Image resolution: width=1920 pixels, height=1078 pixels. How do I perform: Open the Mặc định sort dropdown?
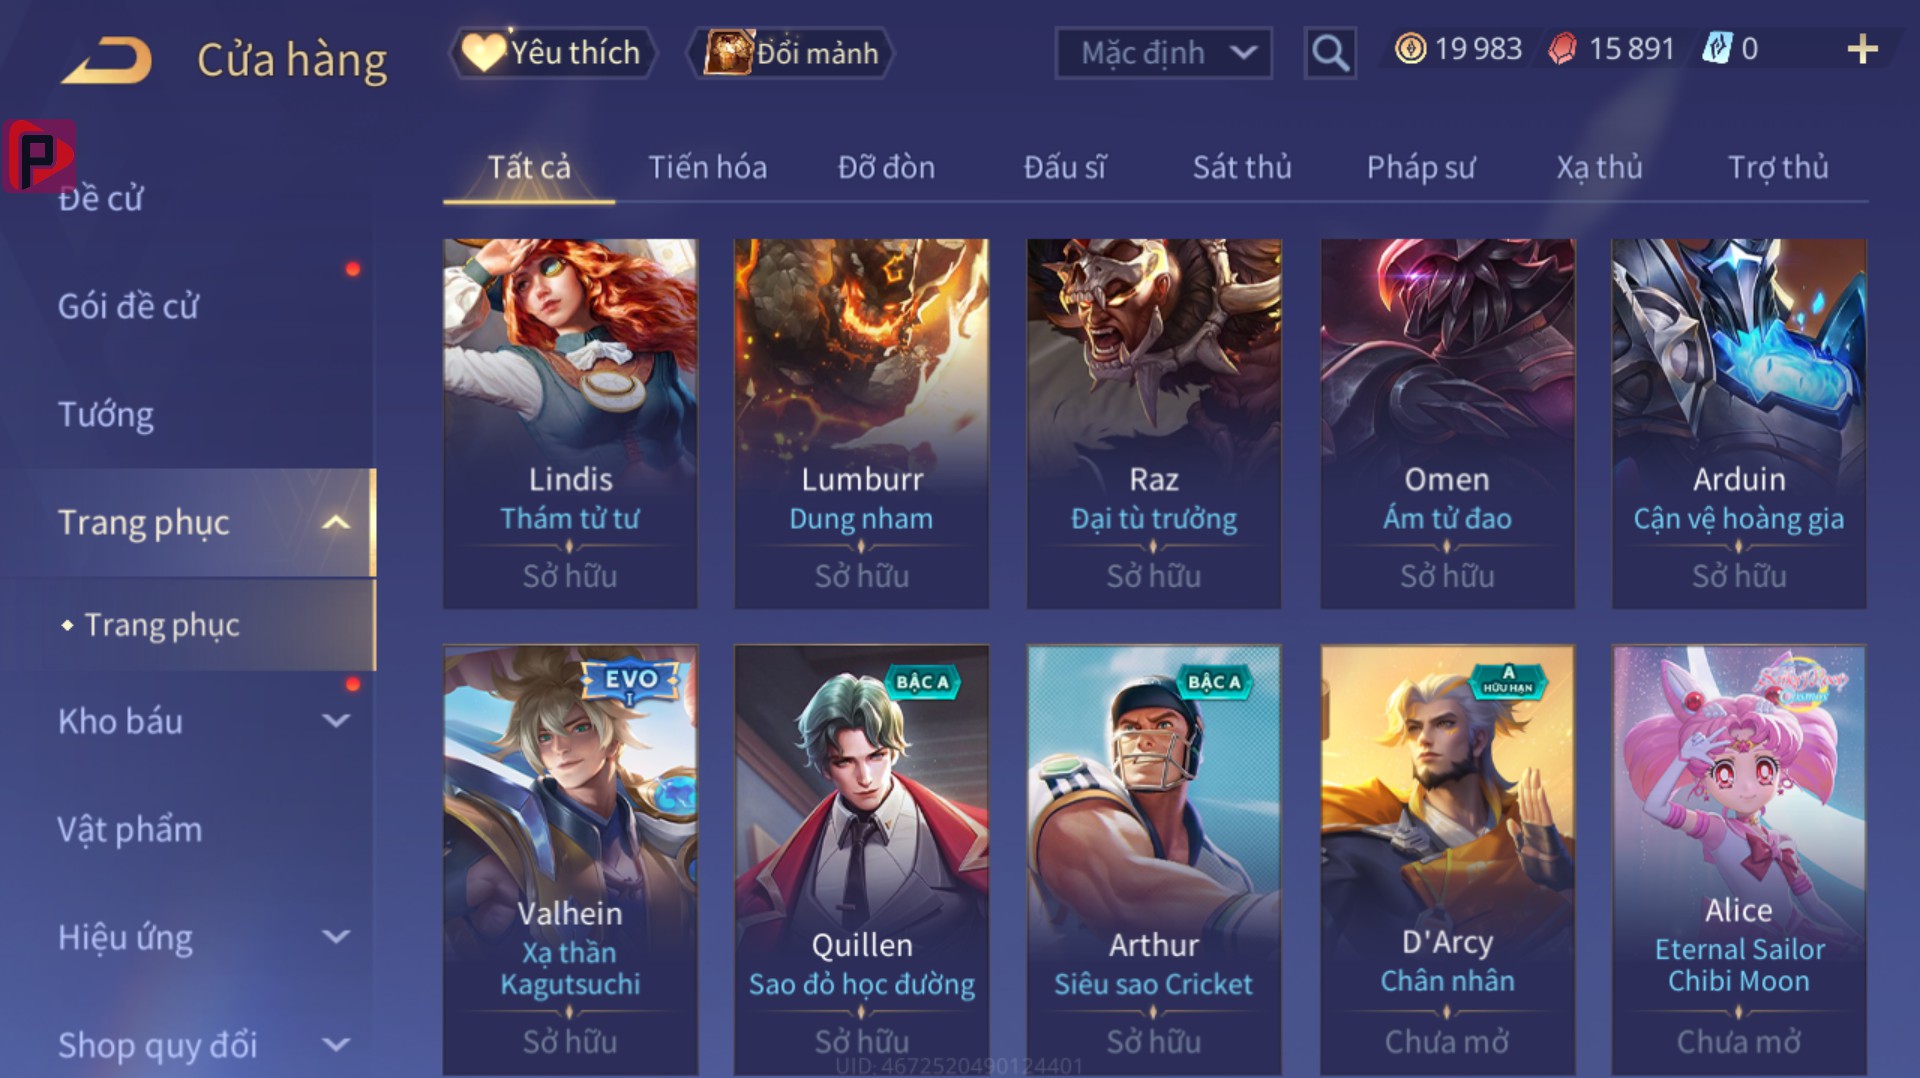point(1164,53)
